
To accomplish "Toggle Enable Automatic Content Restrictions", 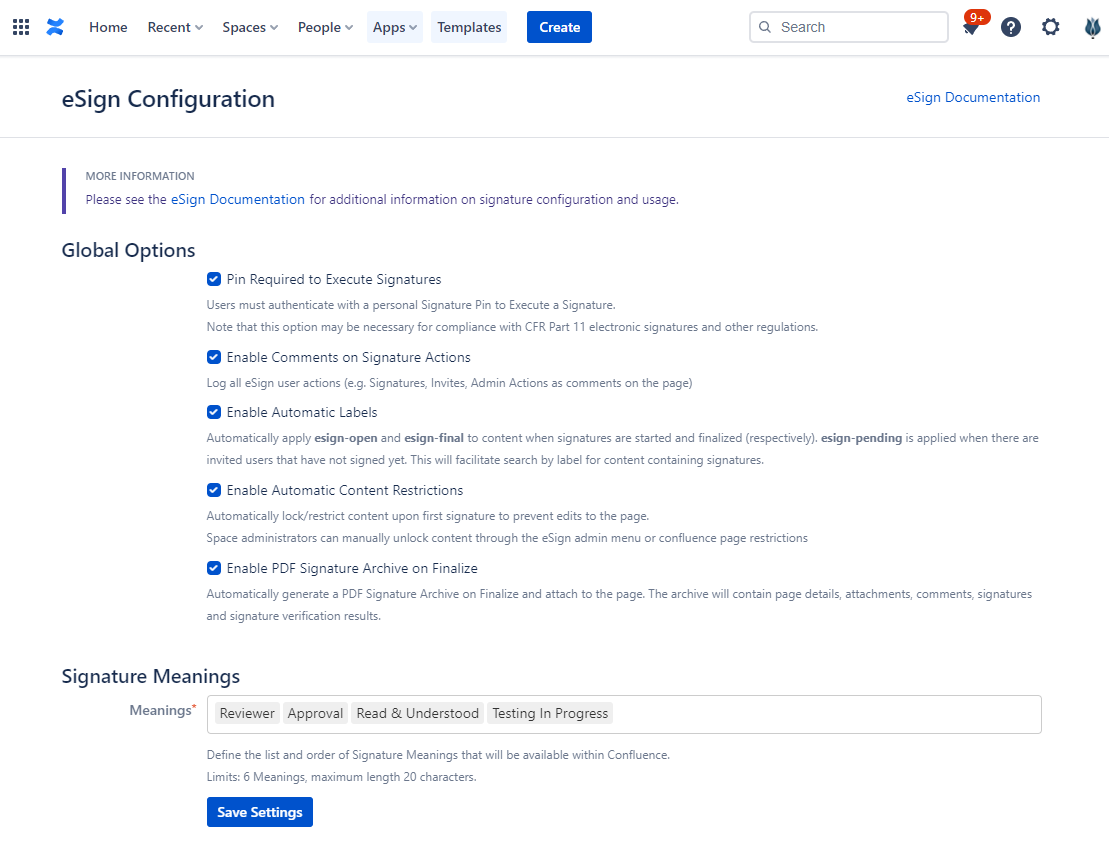I will (x=214, y=490).
